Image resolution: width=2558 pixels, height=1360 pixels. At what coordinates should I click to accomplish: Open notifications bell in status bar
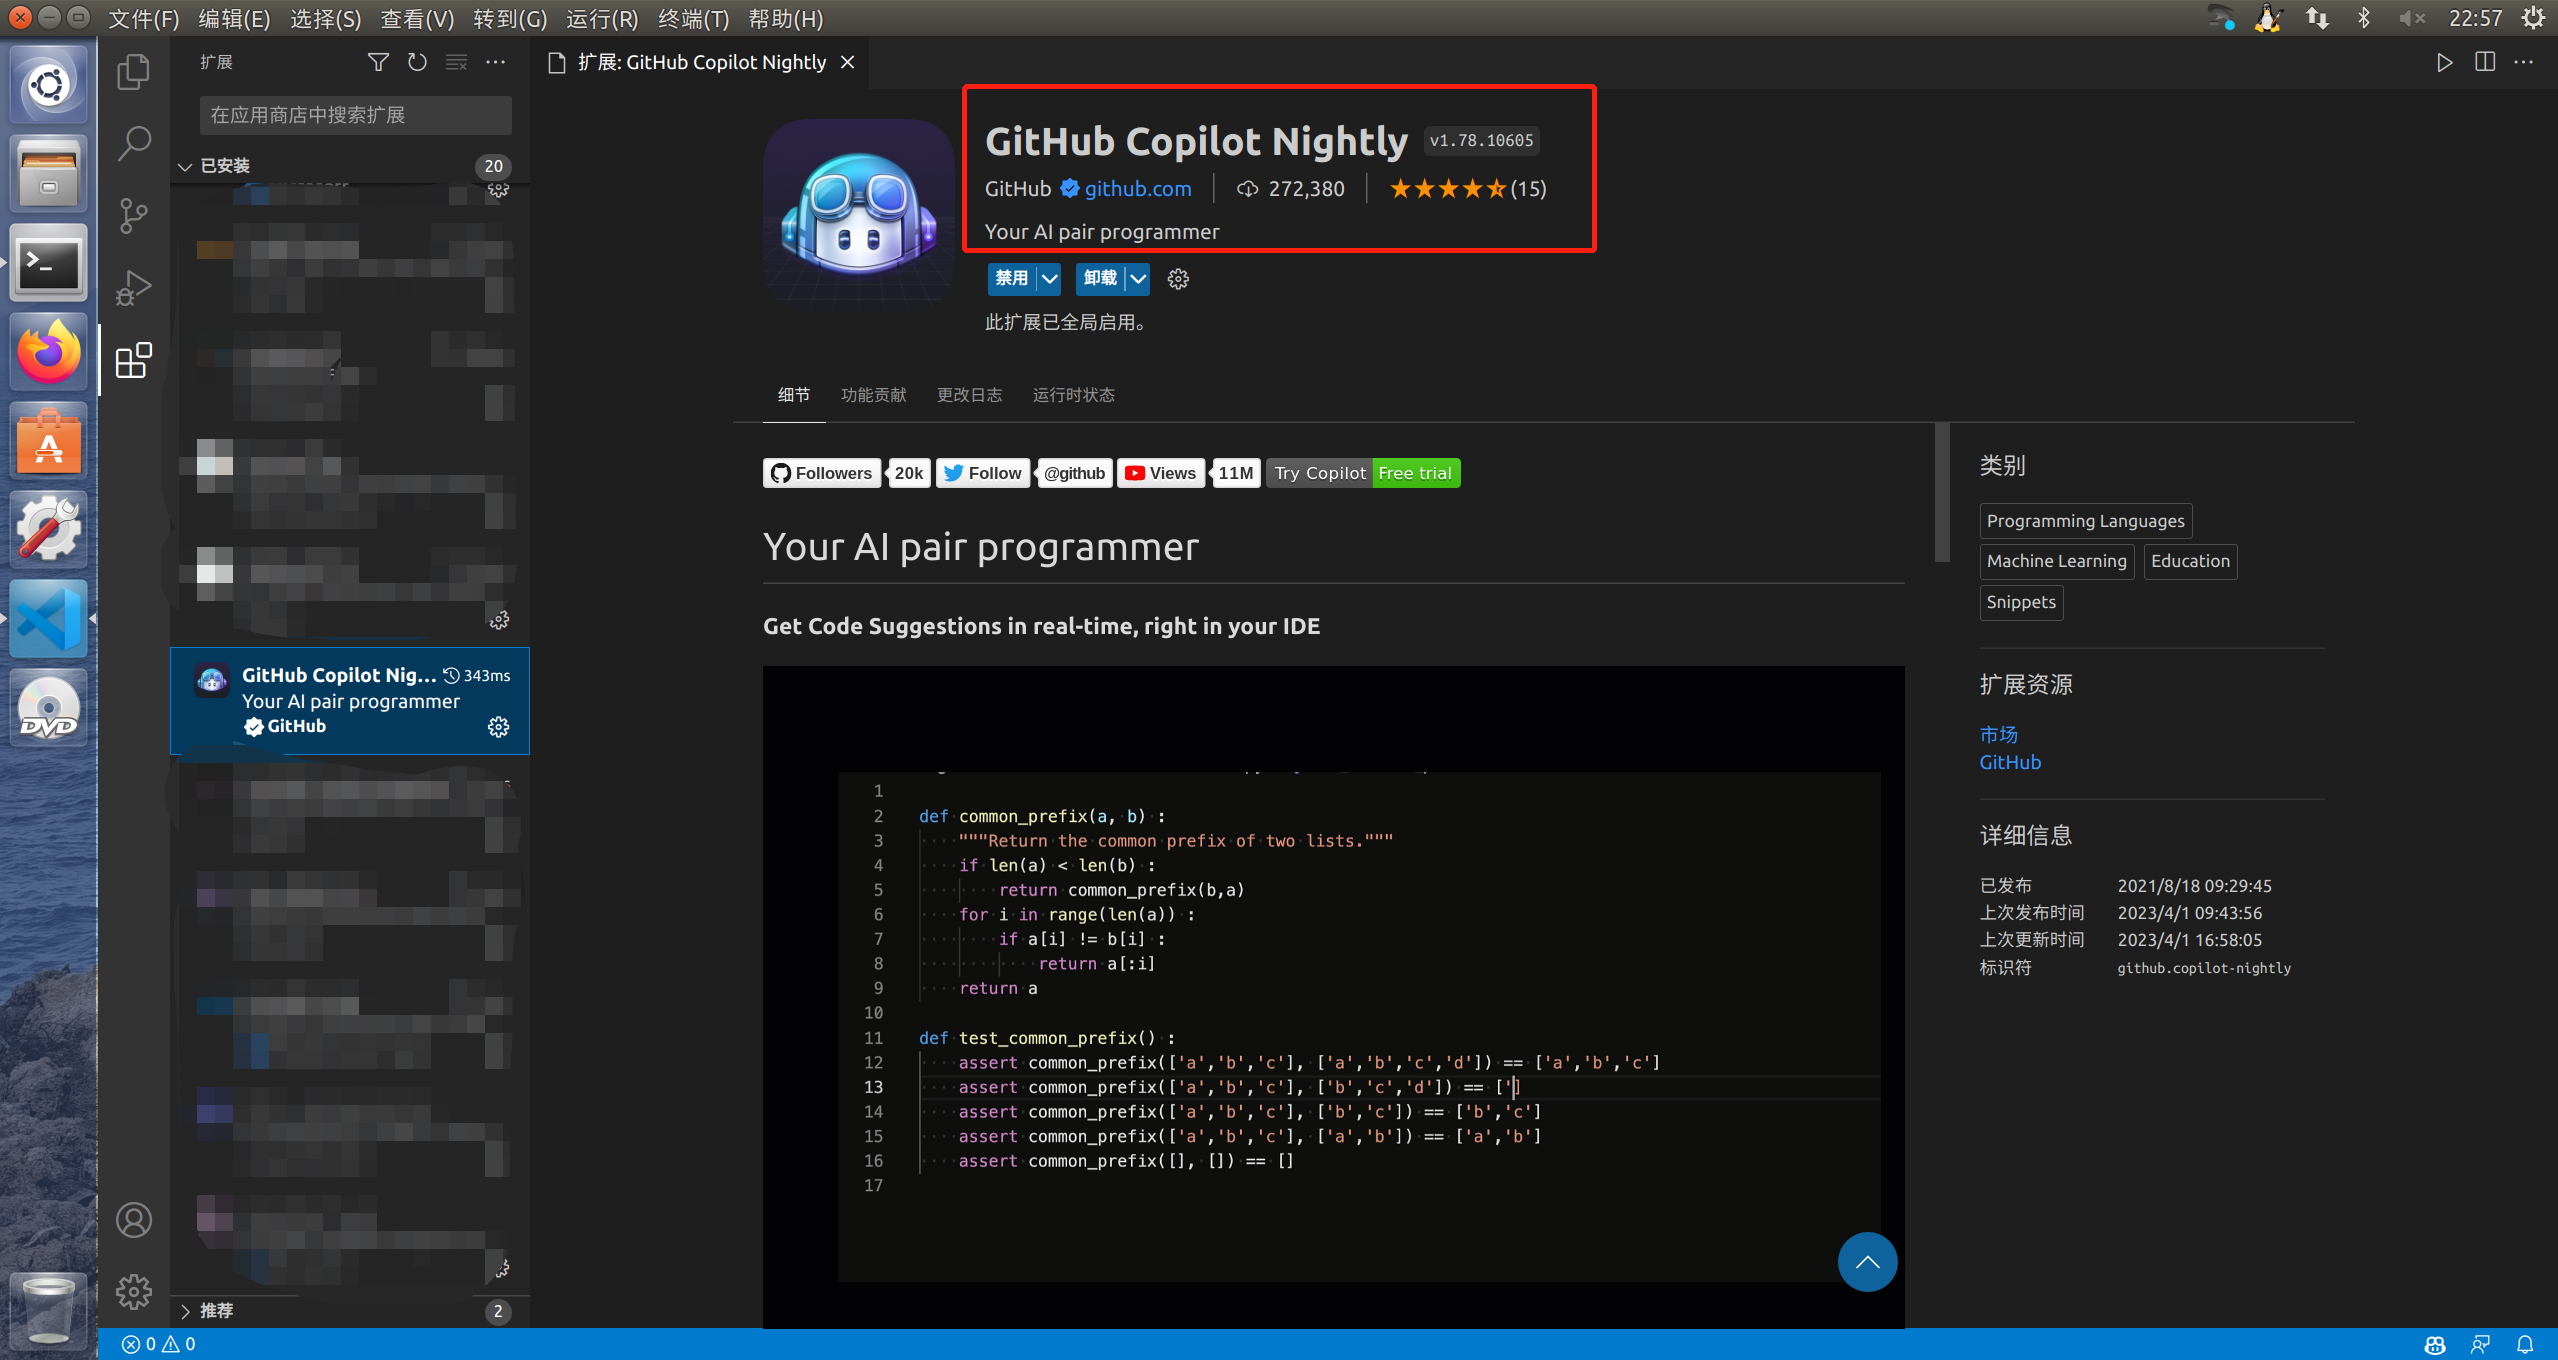click(x=2525, y=1345)
